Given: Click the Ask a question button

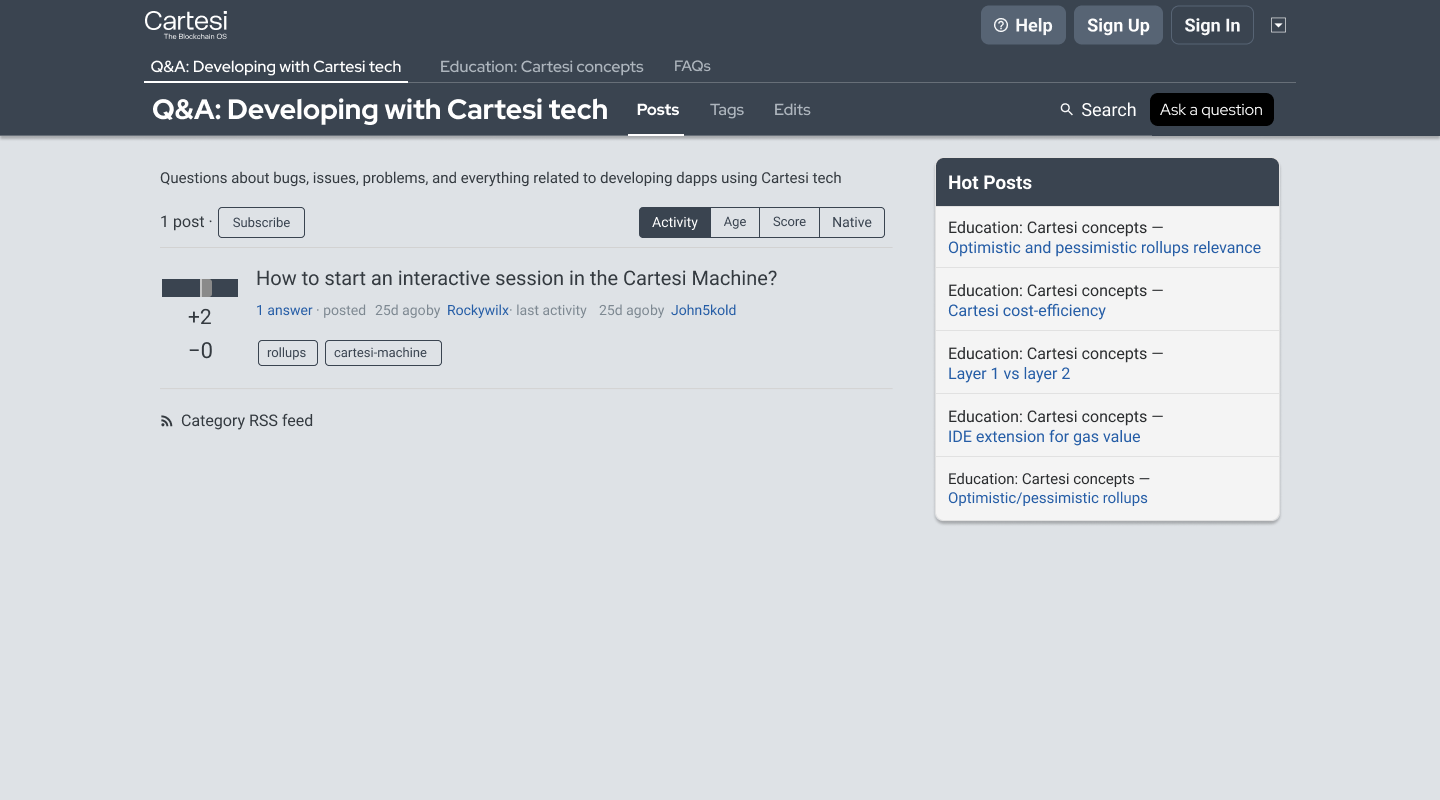Looking at the screenshot, I should point(1211,110).
